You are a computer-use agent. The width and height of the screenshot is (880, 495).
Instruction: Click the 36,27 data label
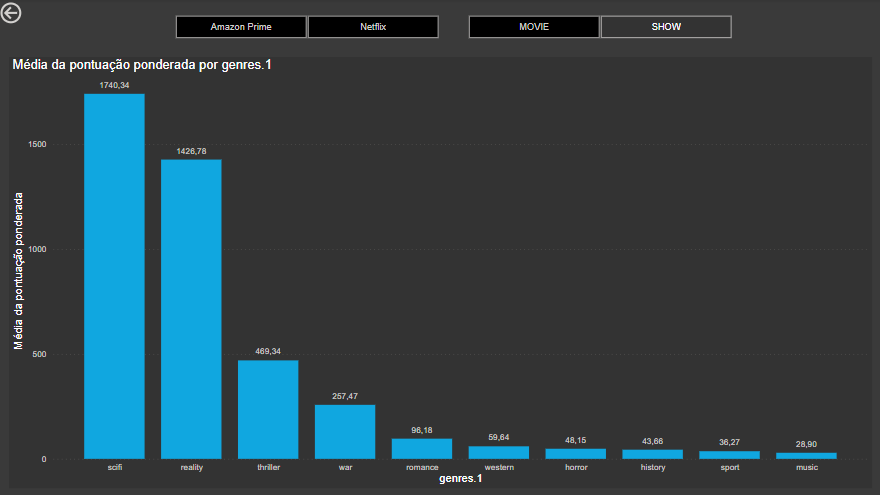730,442
